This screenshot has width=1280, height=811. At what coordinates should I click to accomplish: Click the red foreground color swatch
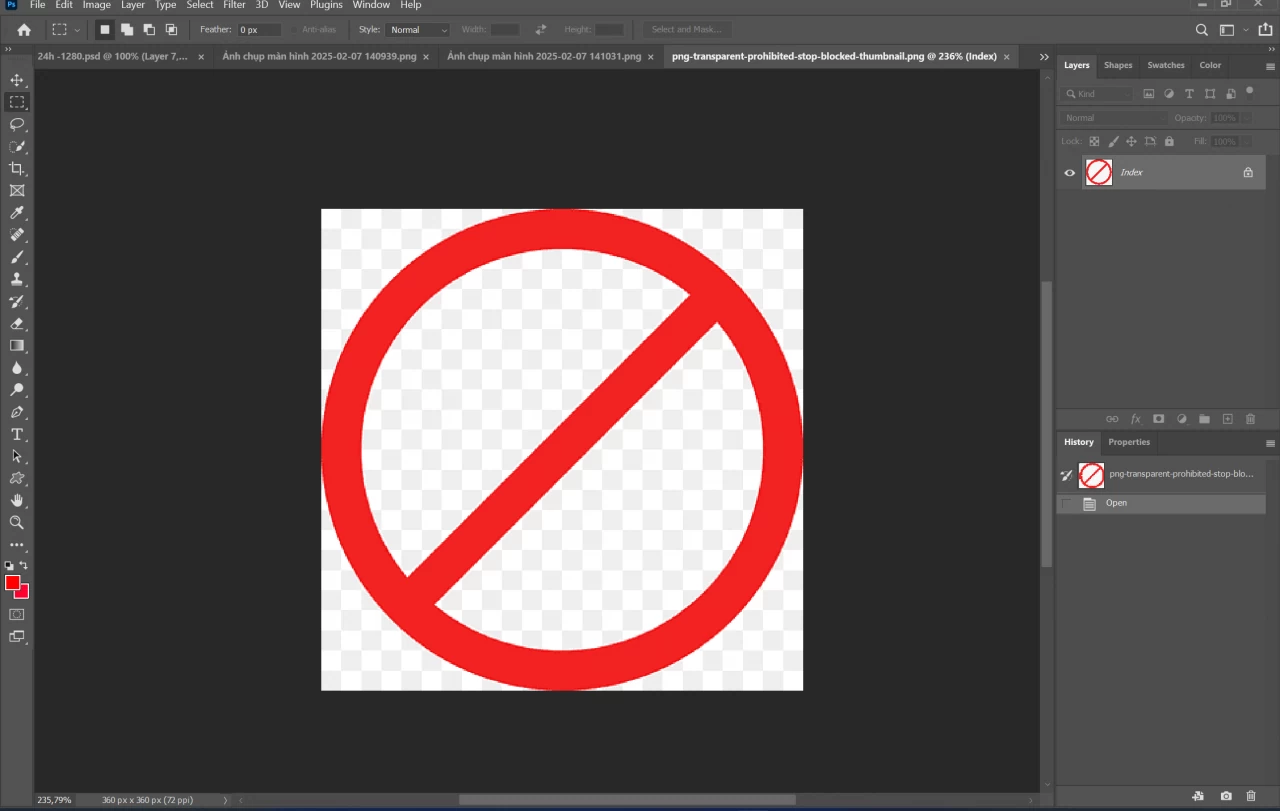(x=12, y=583)
